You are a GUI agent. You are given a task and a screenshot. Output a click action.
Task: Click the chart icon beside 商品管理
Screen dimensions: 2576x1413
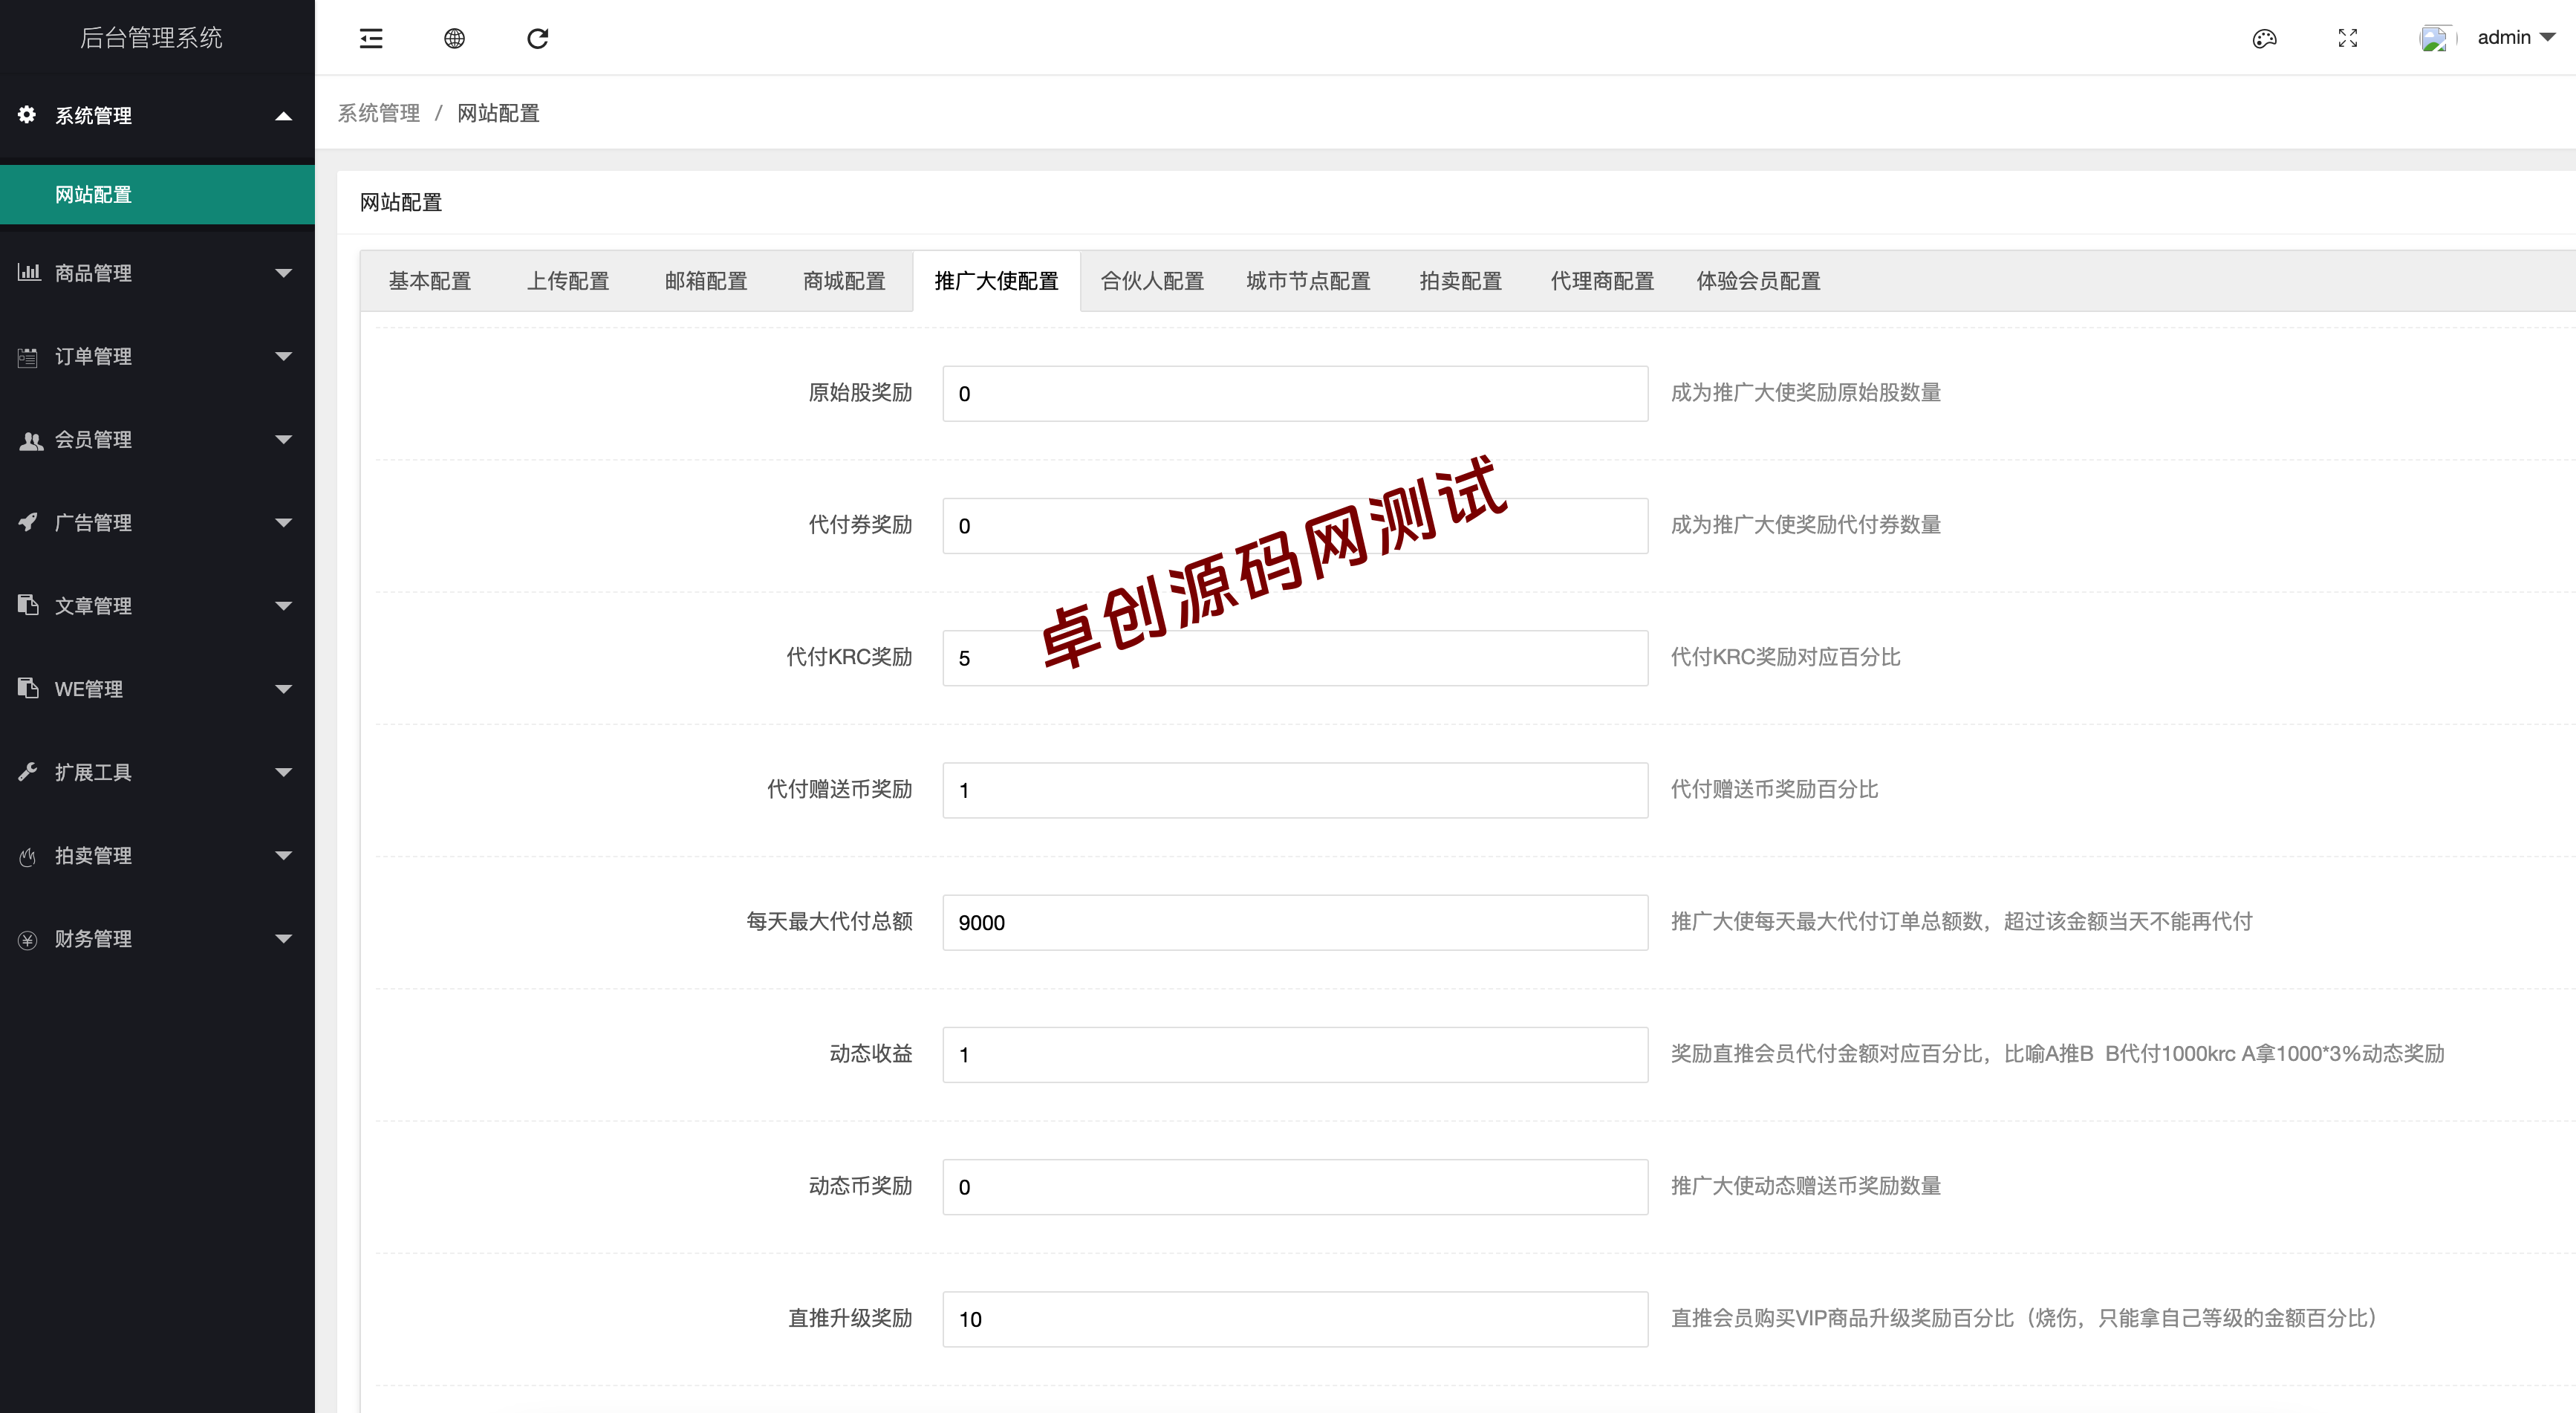tap(28, 272)
